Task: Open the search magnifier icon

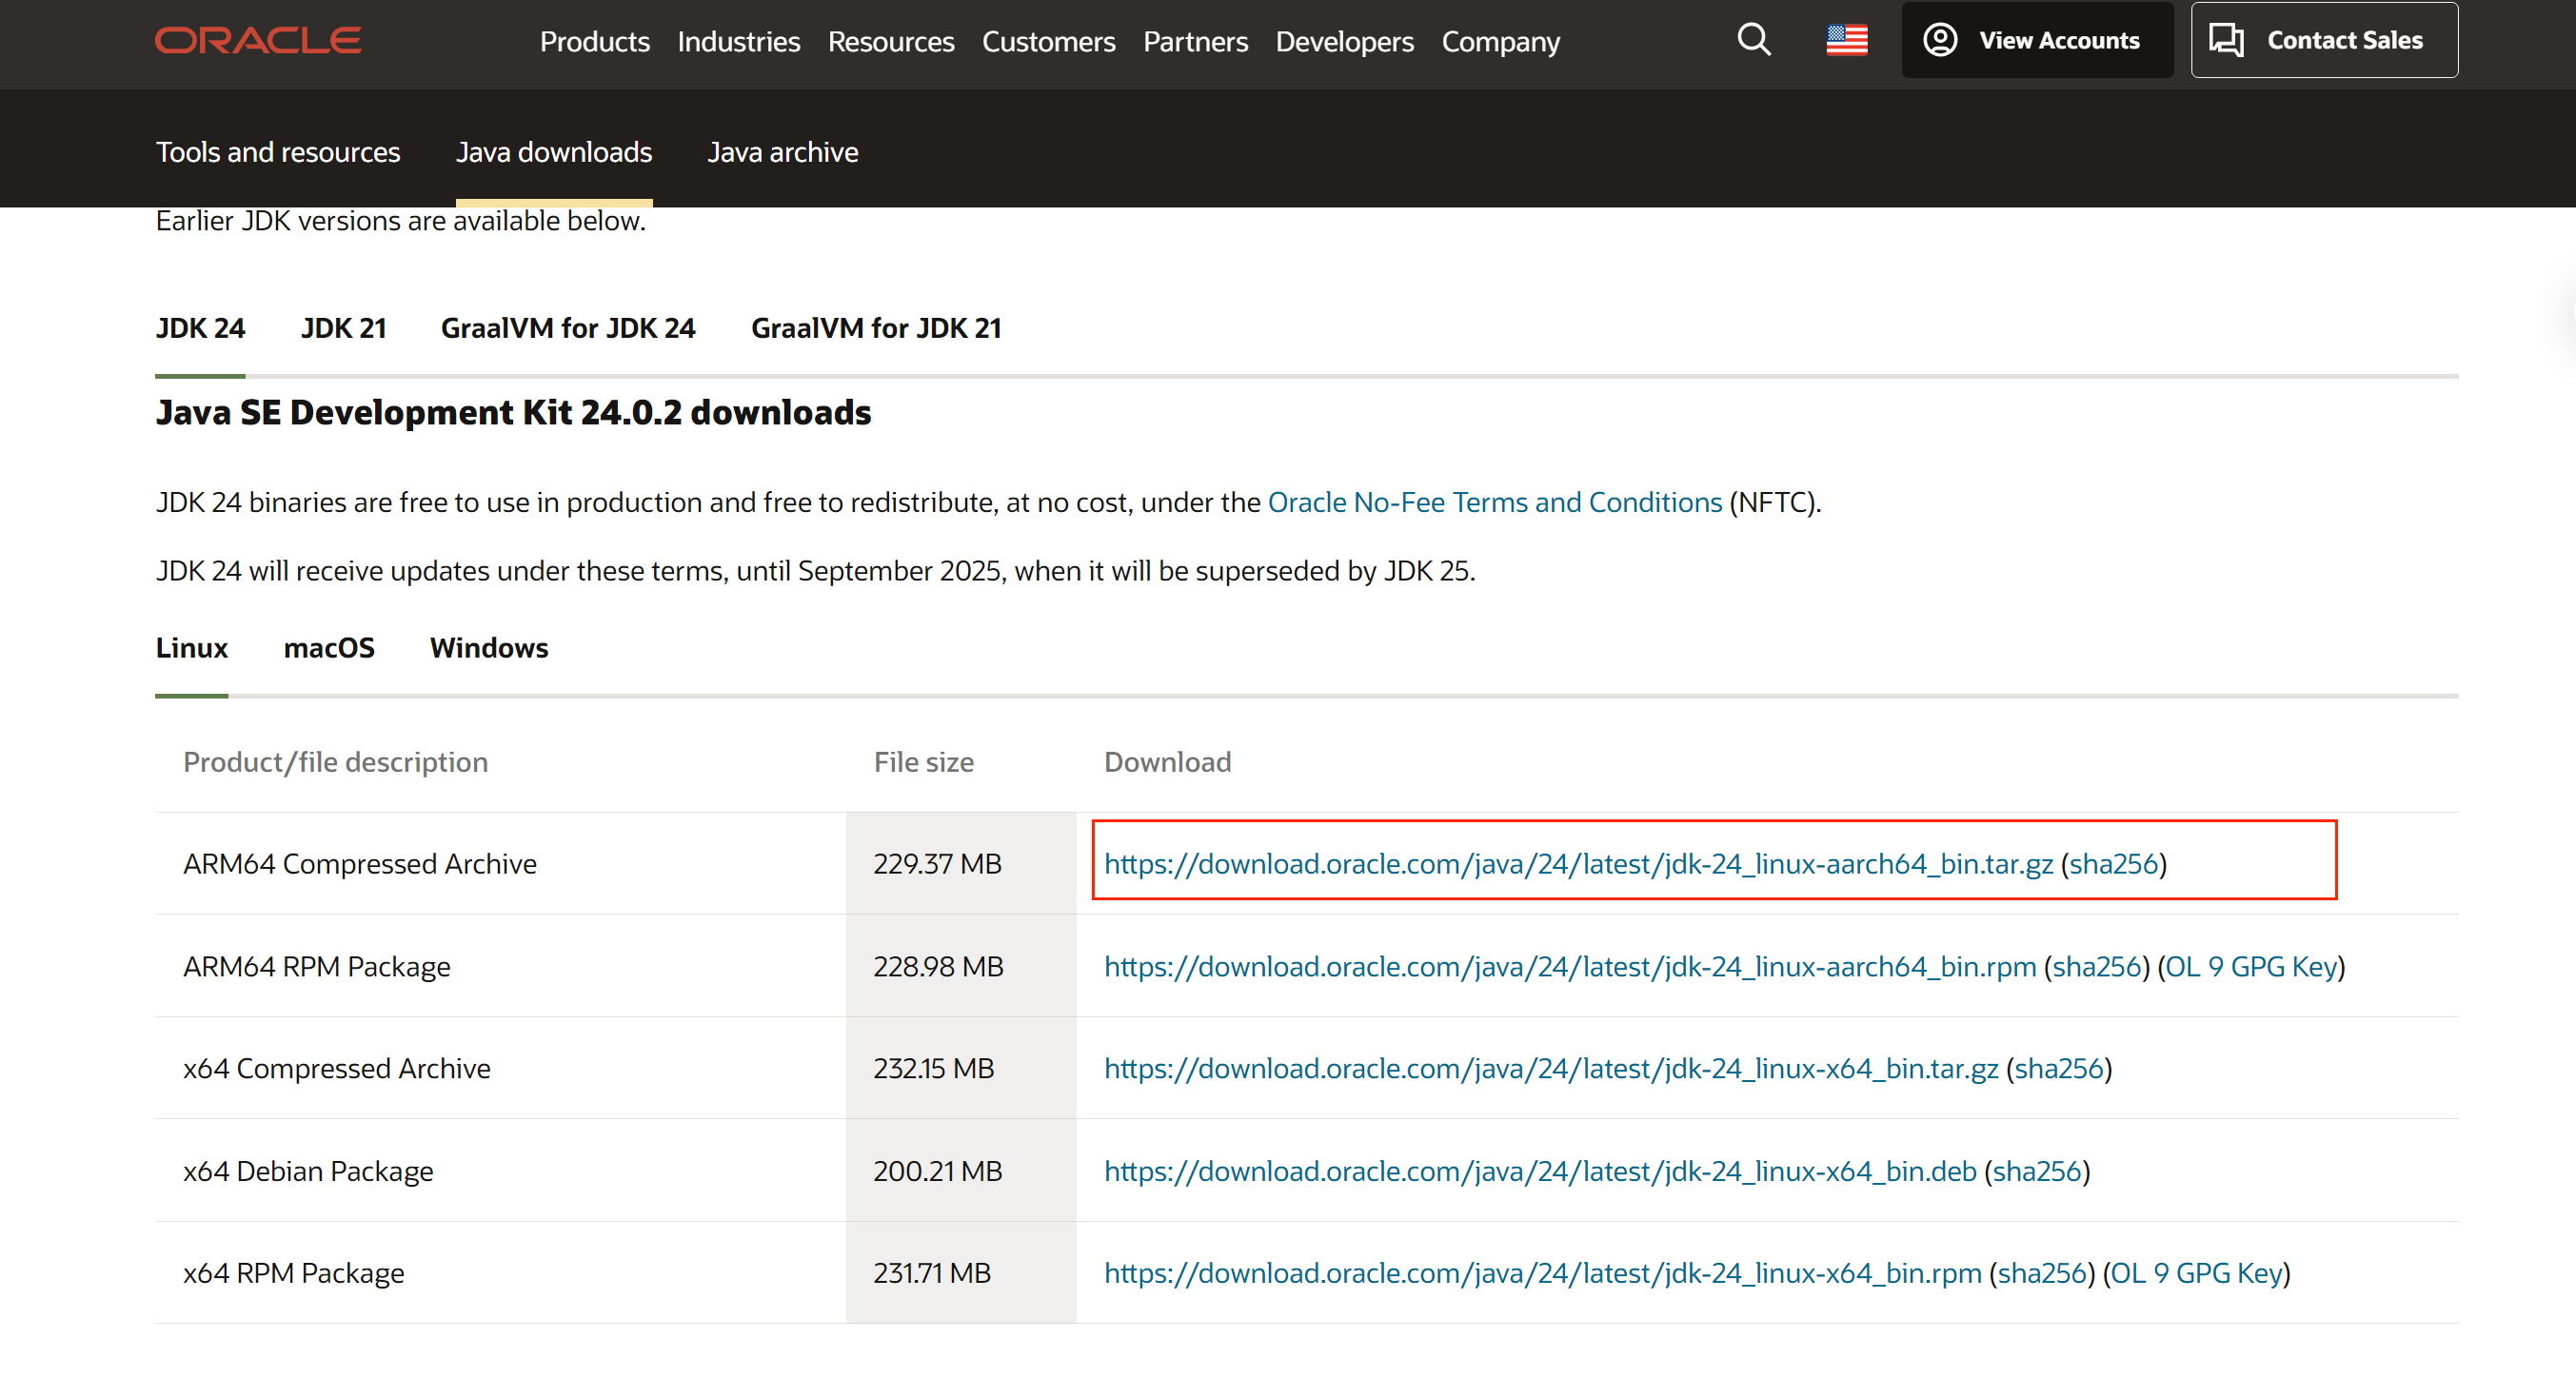Action: click(x=1754, y=40)
